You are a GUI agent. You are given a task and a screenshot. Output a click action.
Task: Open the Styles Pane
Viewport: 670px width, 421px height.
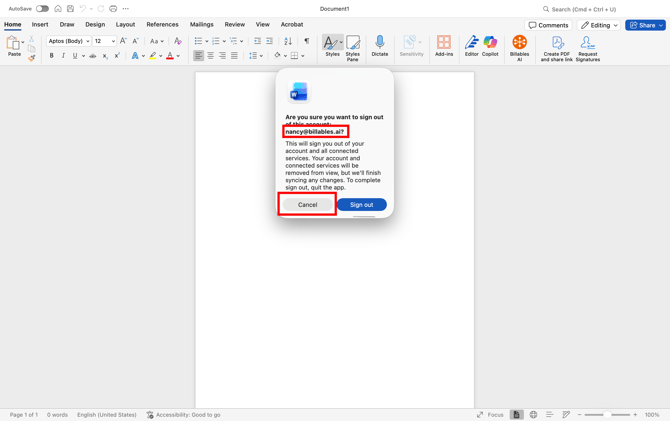click(x=353, y=45)
